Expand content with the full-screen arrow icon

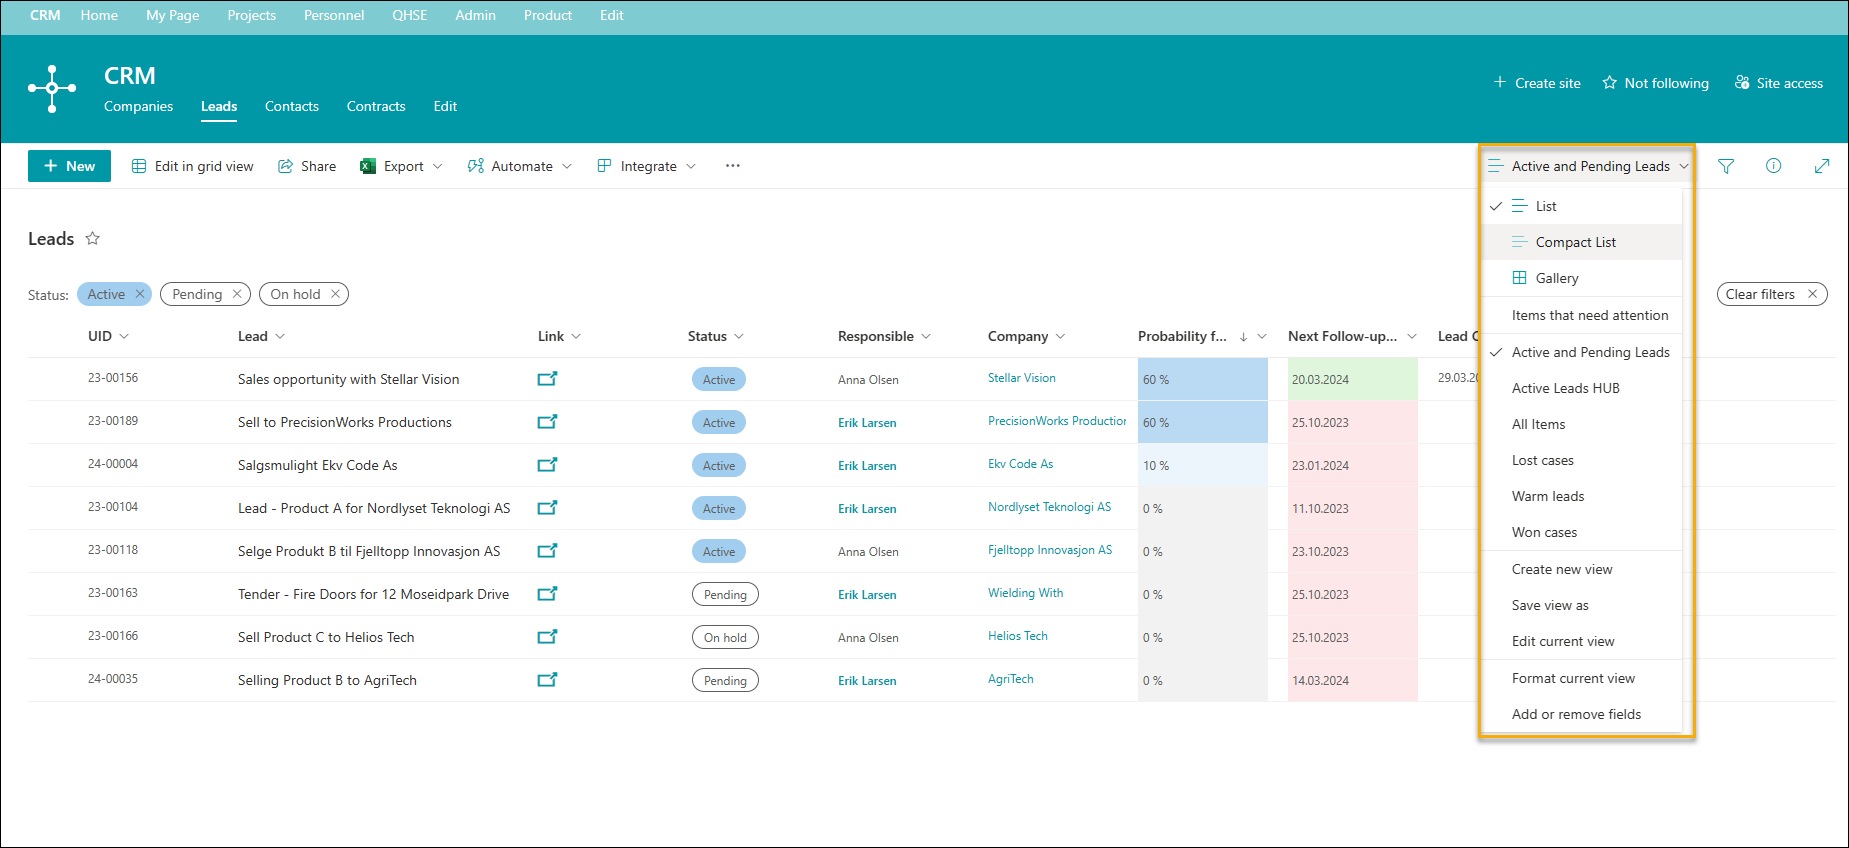1822,166
